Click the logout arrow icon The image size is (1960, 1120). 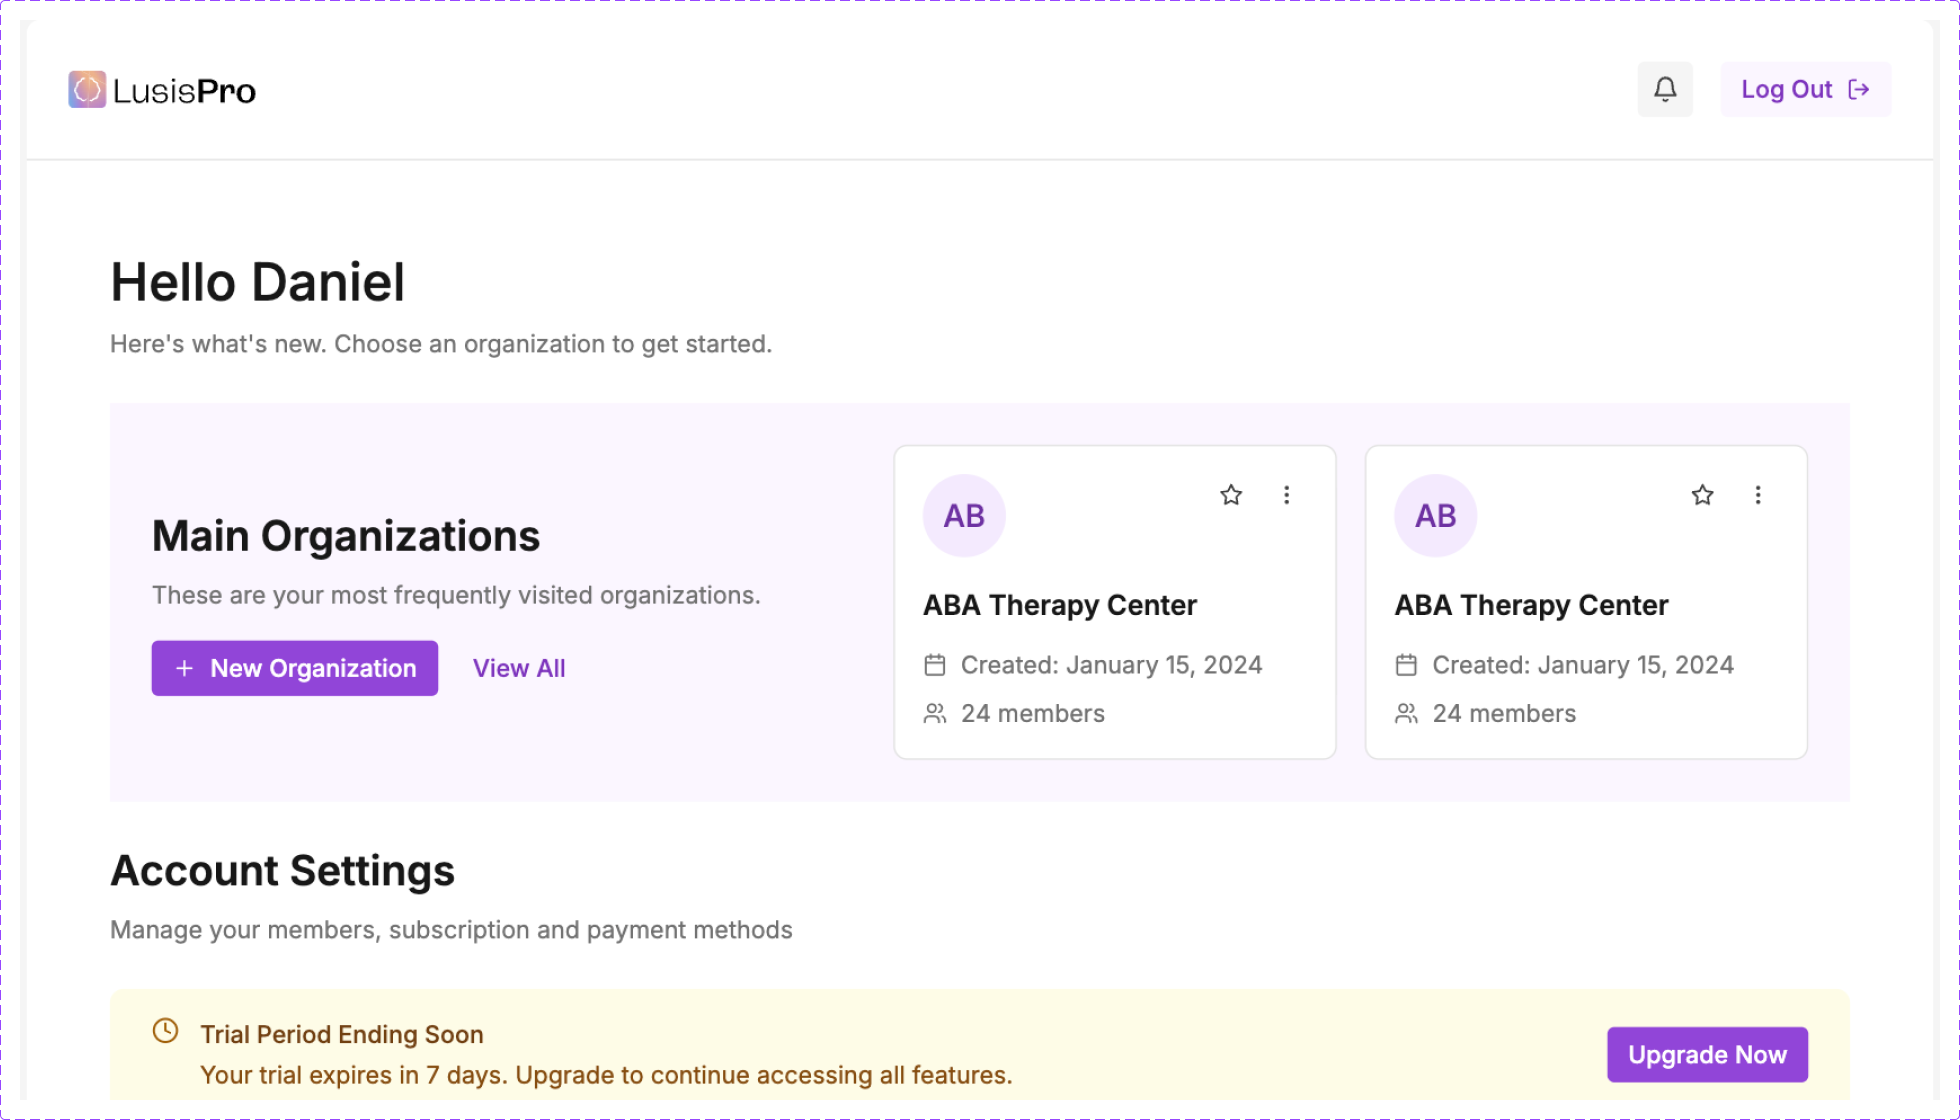(1859, 90)
